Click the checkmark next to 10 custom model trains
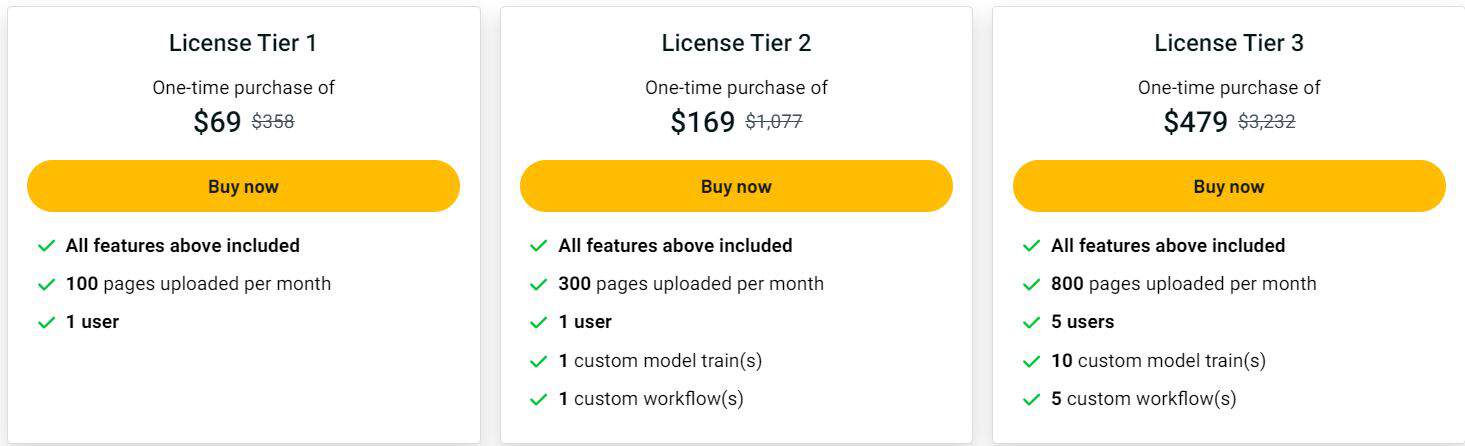The width and height of the screenshot is (1465, 446). [1032, 361]
